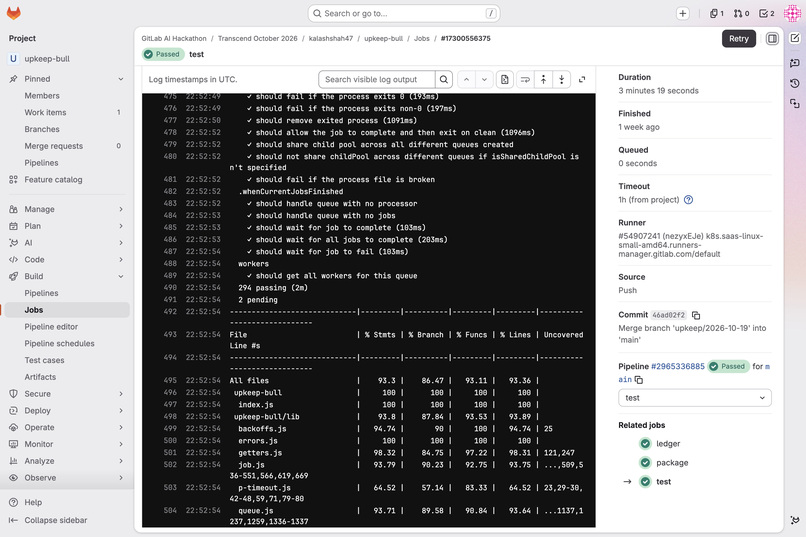Open kalashshah47 breadcrumb link
Image resolution: width=806 pixels, height=537 pixels.
(331, 39)
